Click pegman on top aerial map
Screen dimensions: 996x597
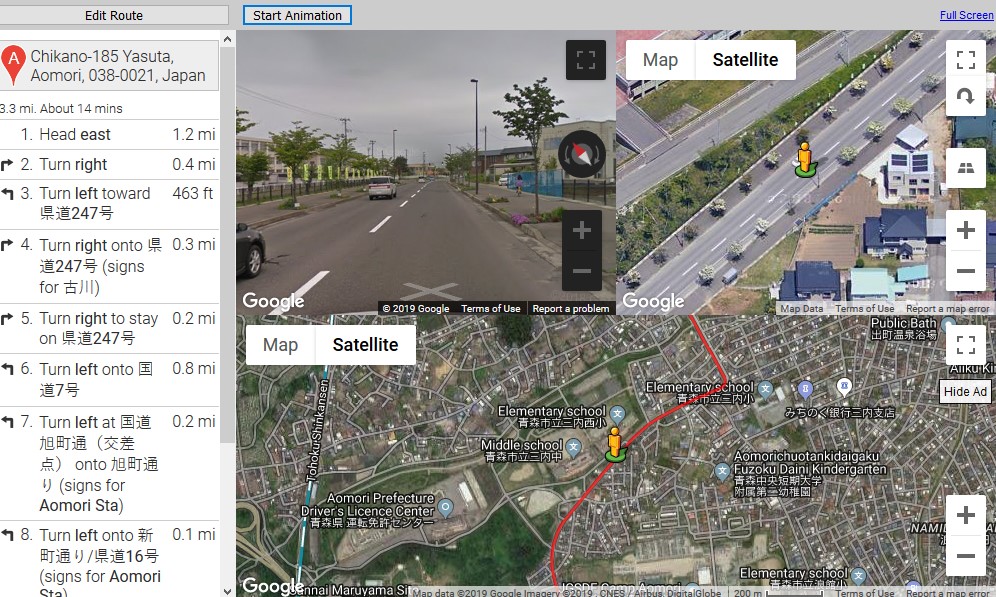tap(805, 159)
